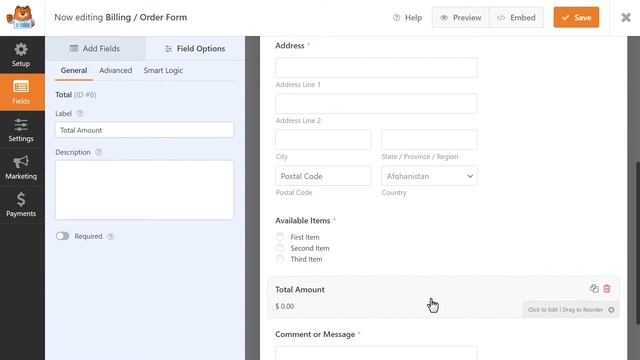This screenshot has height=360, width=640.
Task: Click the Address field label
Action: (x=290, y=46)
